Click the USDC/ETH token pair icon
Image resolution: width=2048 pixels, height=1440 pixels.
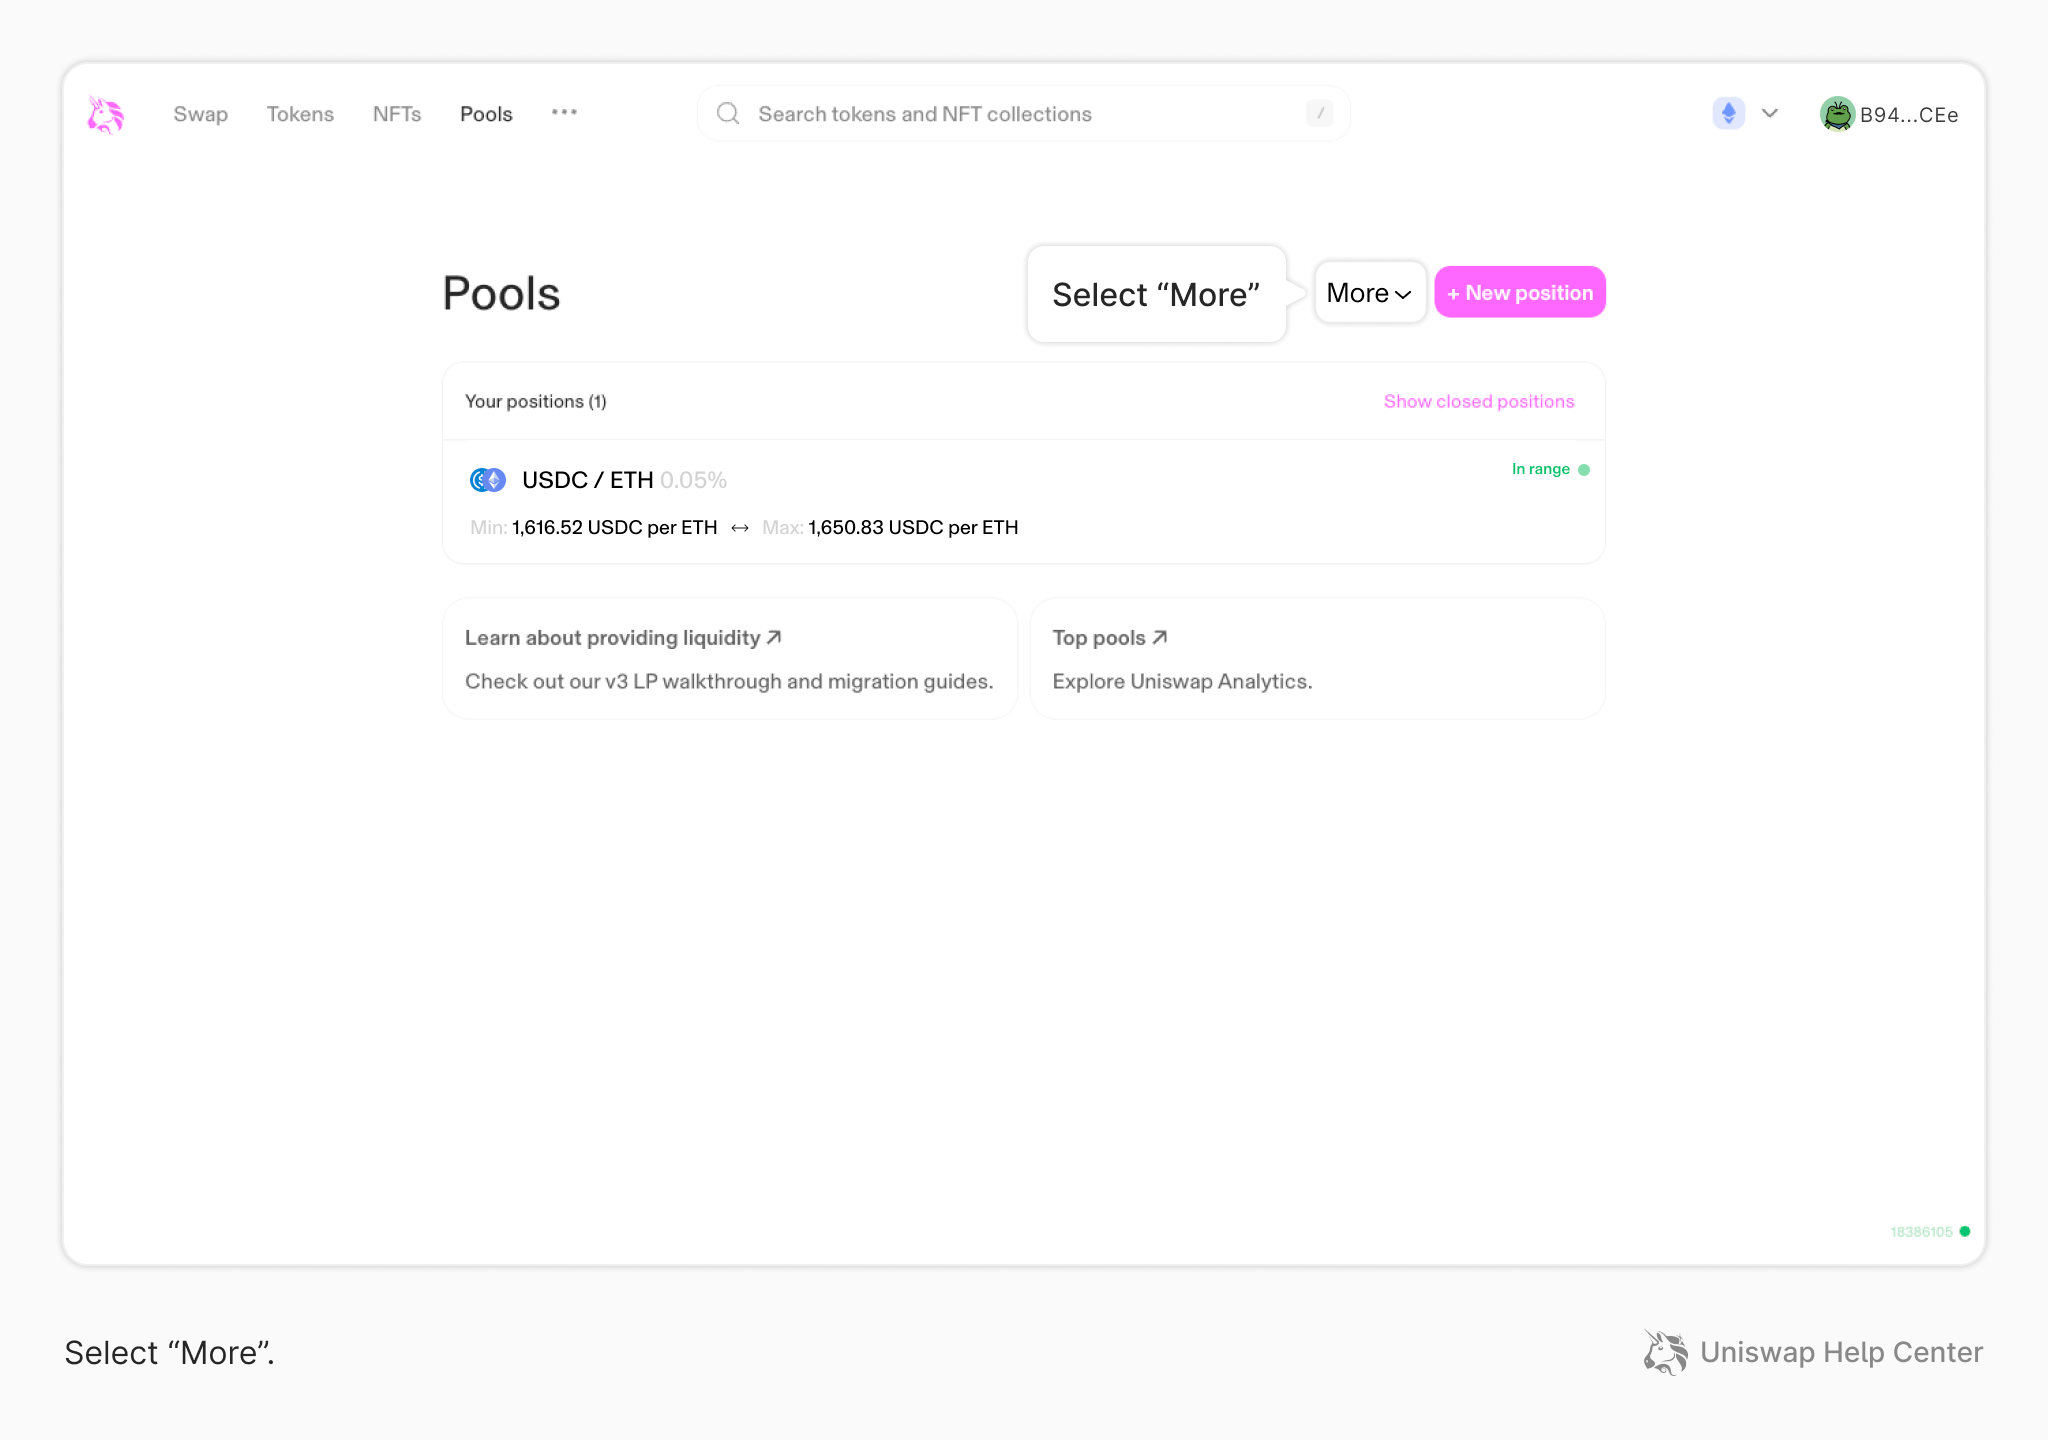click(x=488, y=480)
